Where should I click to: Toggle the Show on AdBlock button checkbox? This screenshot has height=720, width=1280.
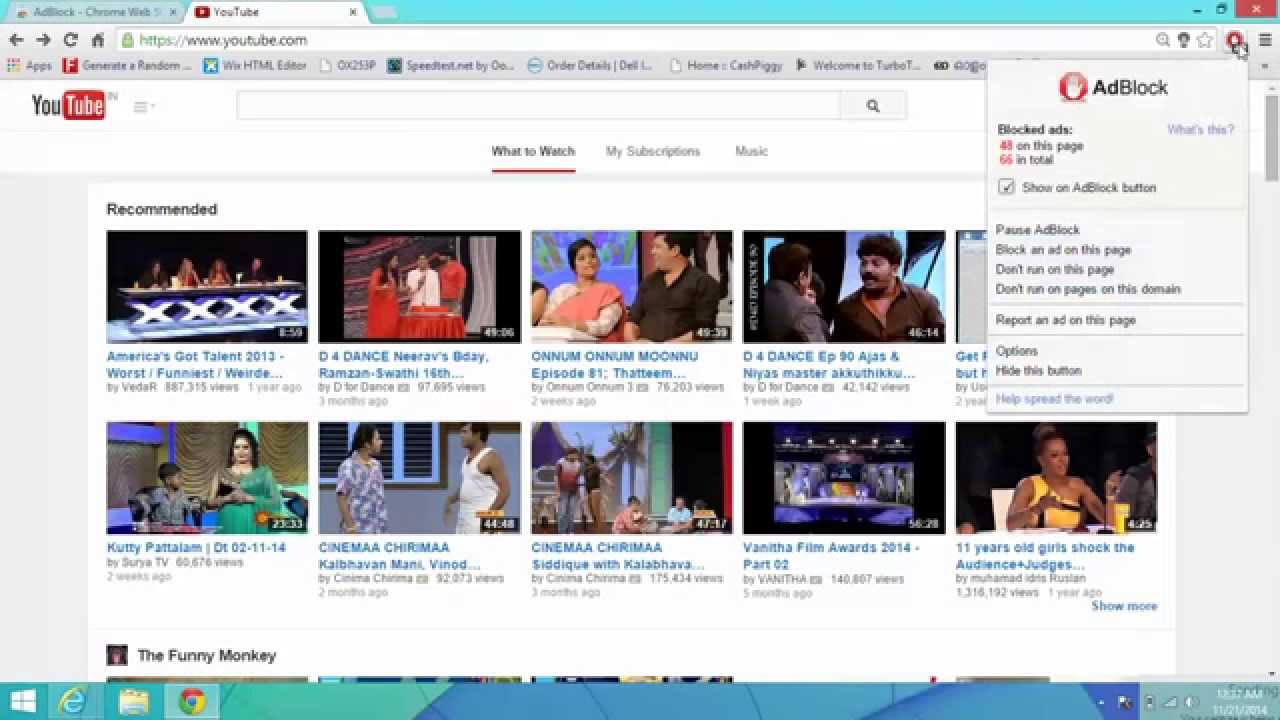click(x=1006, y=187)
